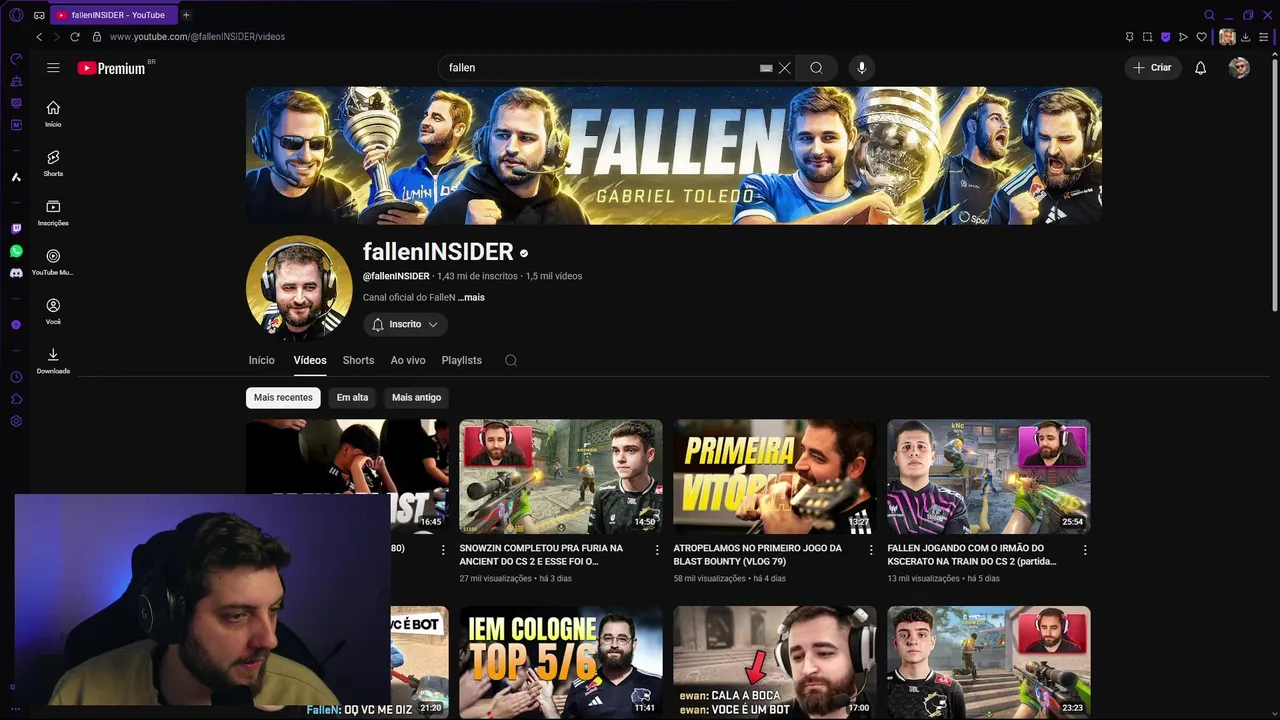Click the @fallenINSIDER channel handle
The height and width of the screenshot is (720, 1280).
click(x=396, y=276)
